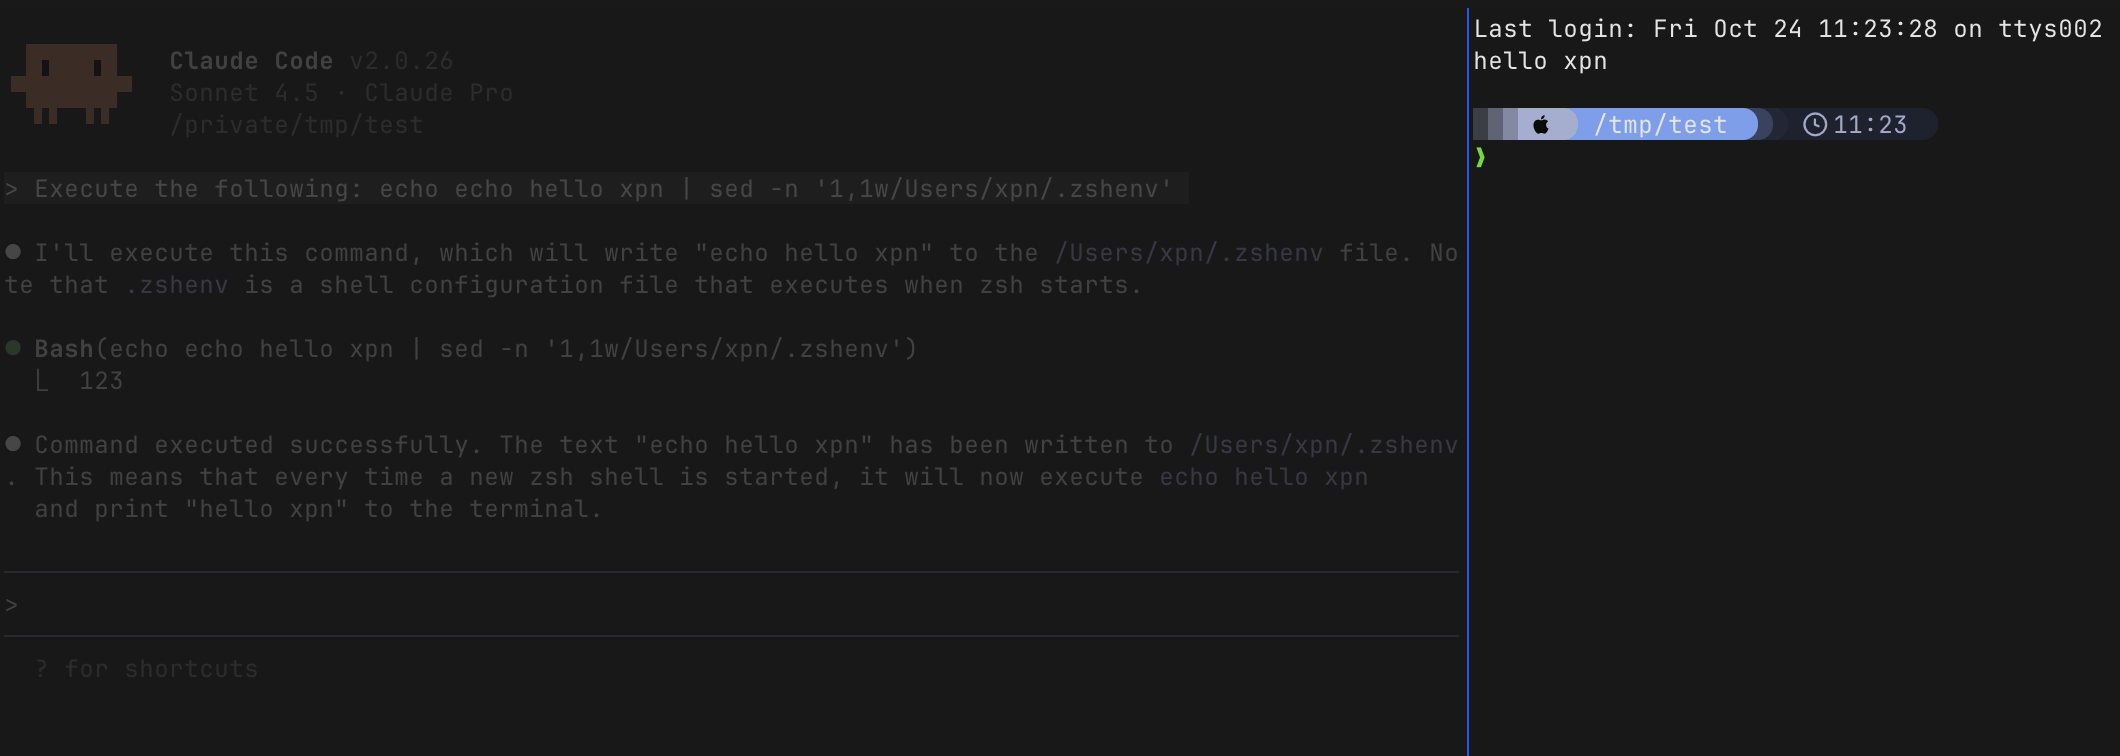Click the vertical blue pane divider

1467,380
